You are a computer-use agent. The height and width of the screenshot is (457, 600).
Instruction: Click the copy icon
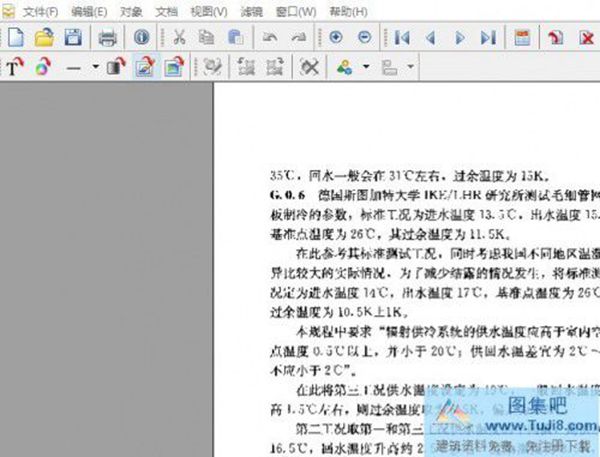click(x=207, y=37)
